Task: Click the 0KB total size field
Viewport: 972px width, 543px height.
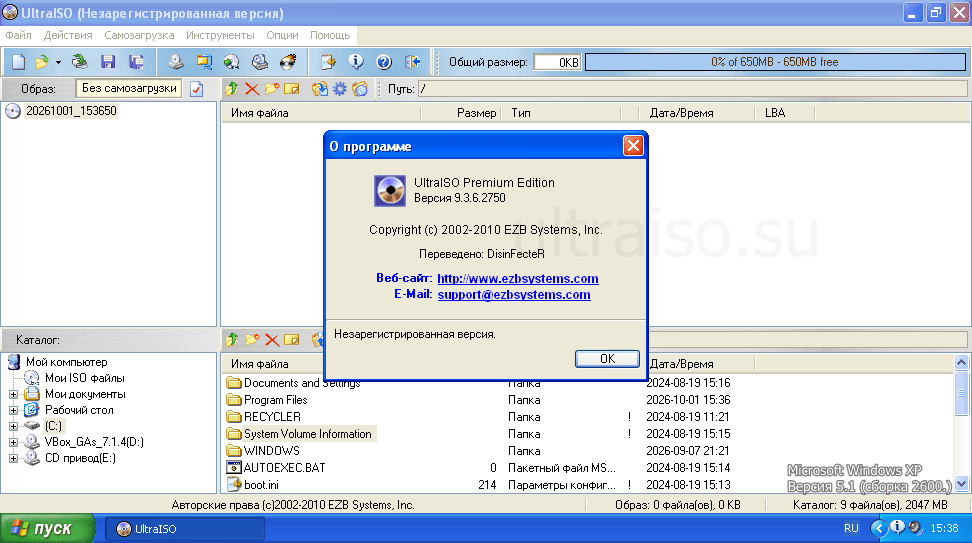Action: point(557,62)
